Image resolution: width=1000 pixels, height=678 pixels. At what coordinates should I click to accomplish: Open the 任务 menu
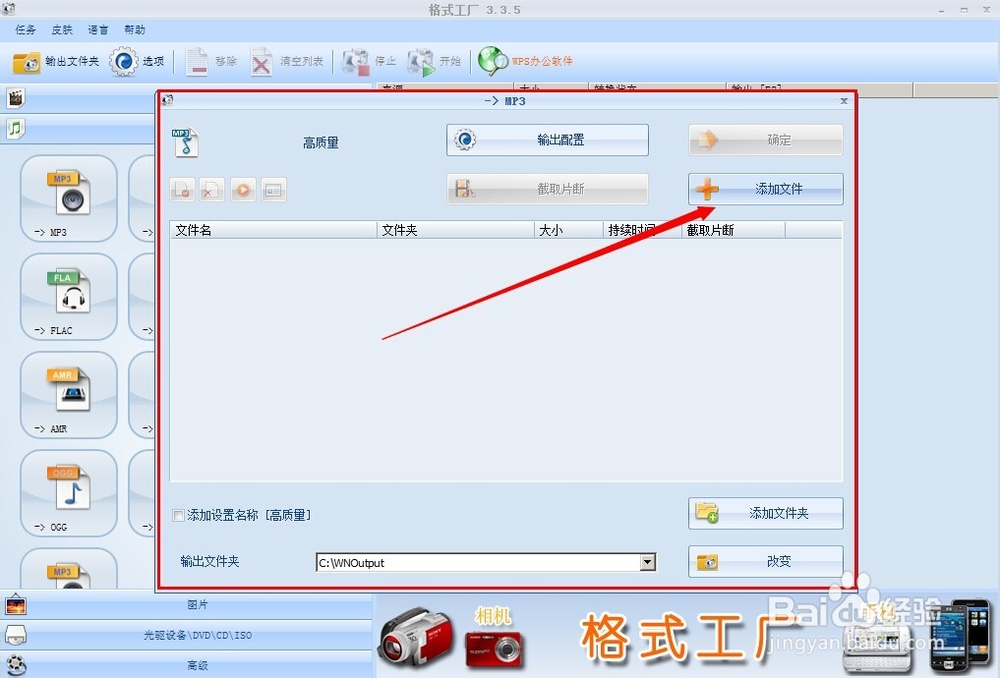click(26, 29)
